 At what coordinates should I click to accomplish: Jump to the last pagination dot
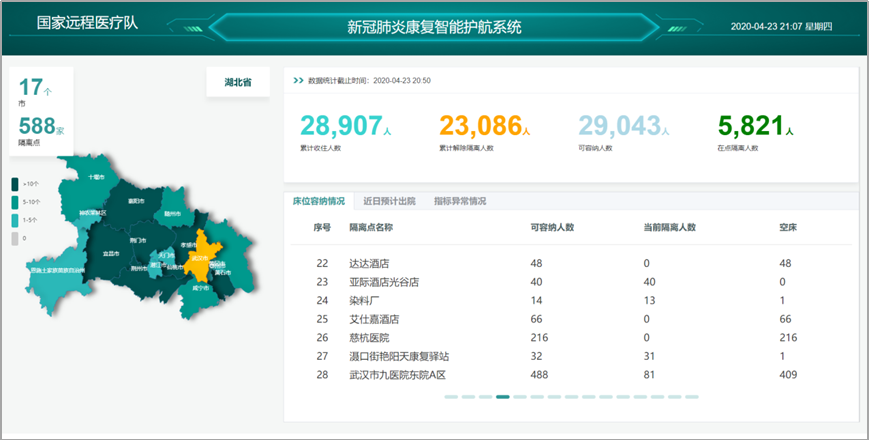(691, 397)
